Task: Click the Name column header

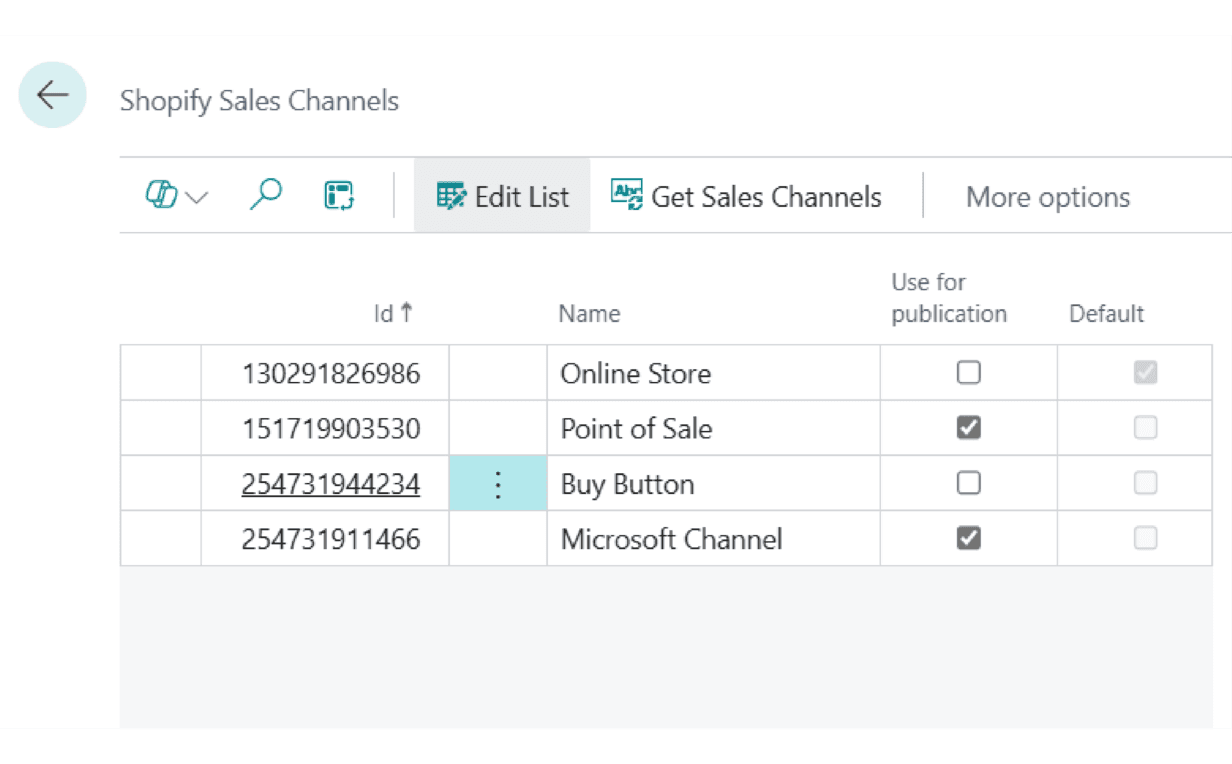Action: coord(589,314)
